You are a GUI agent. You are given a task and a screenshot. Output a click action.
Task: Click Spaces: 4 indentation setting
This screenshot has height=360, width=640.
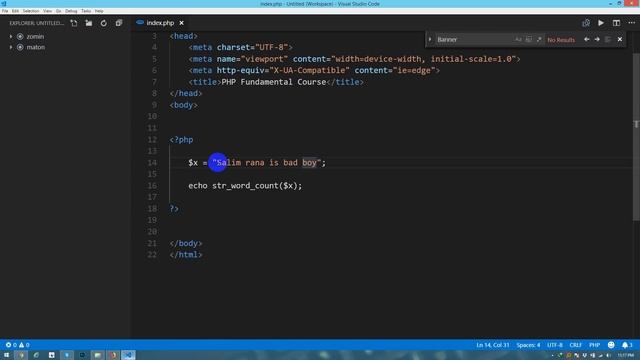528,345
